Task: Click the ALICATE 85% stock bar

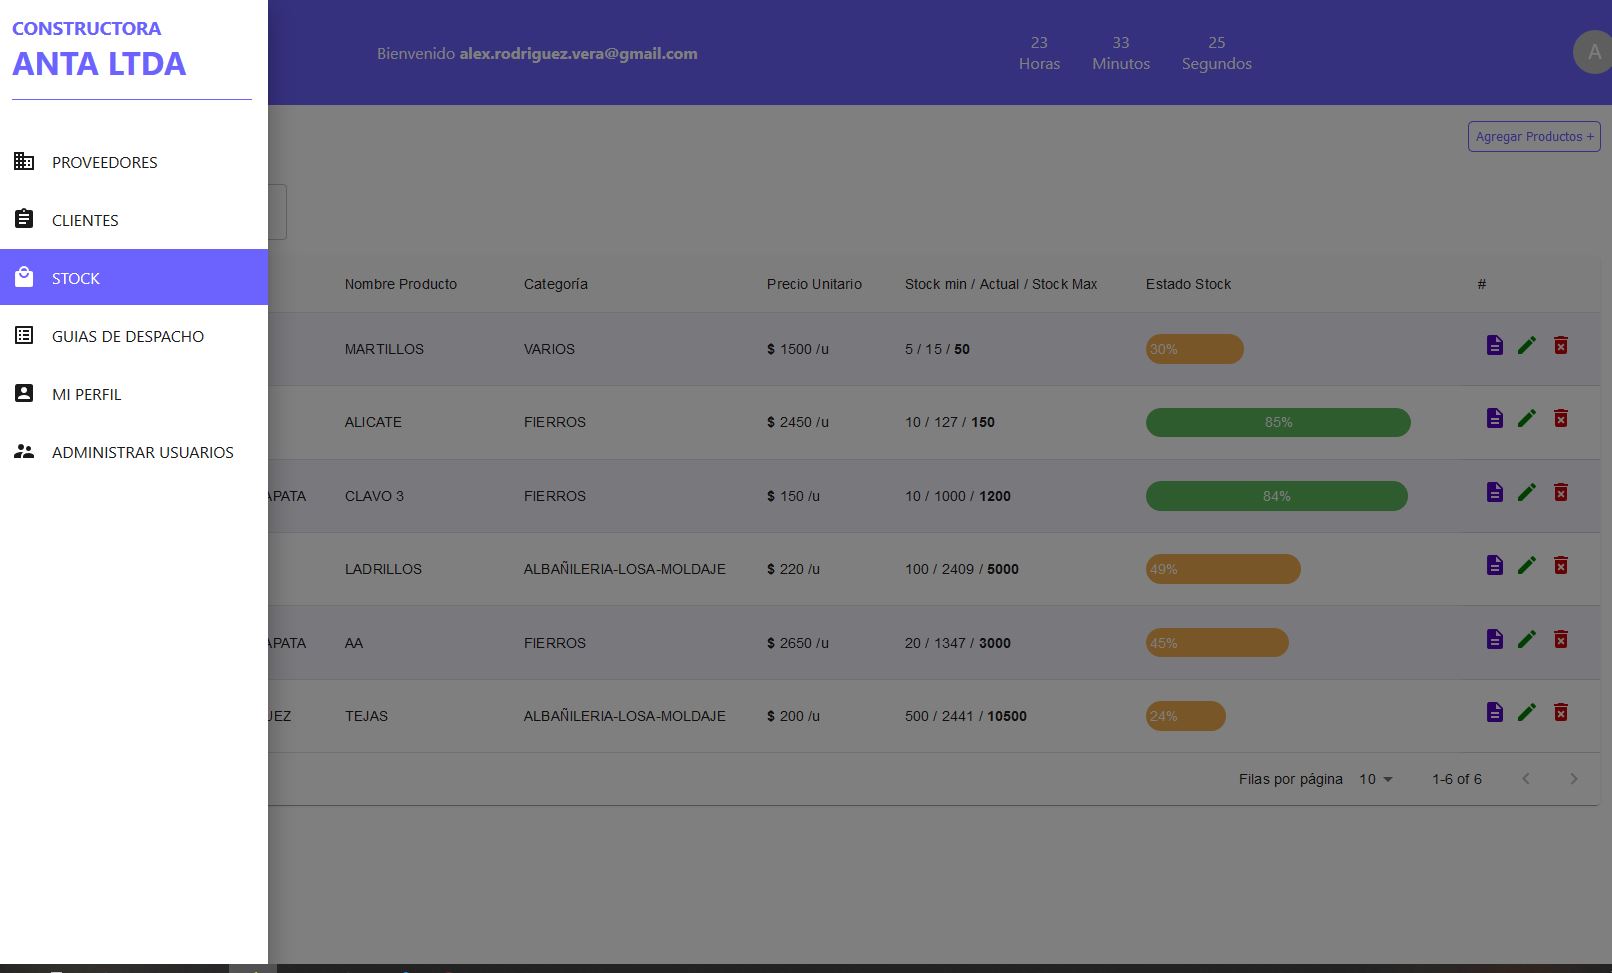Action: [1278, 422]
